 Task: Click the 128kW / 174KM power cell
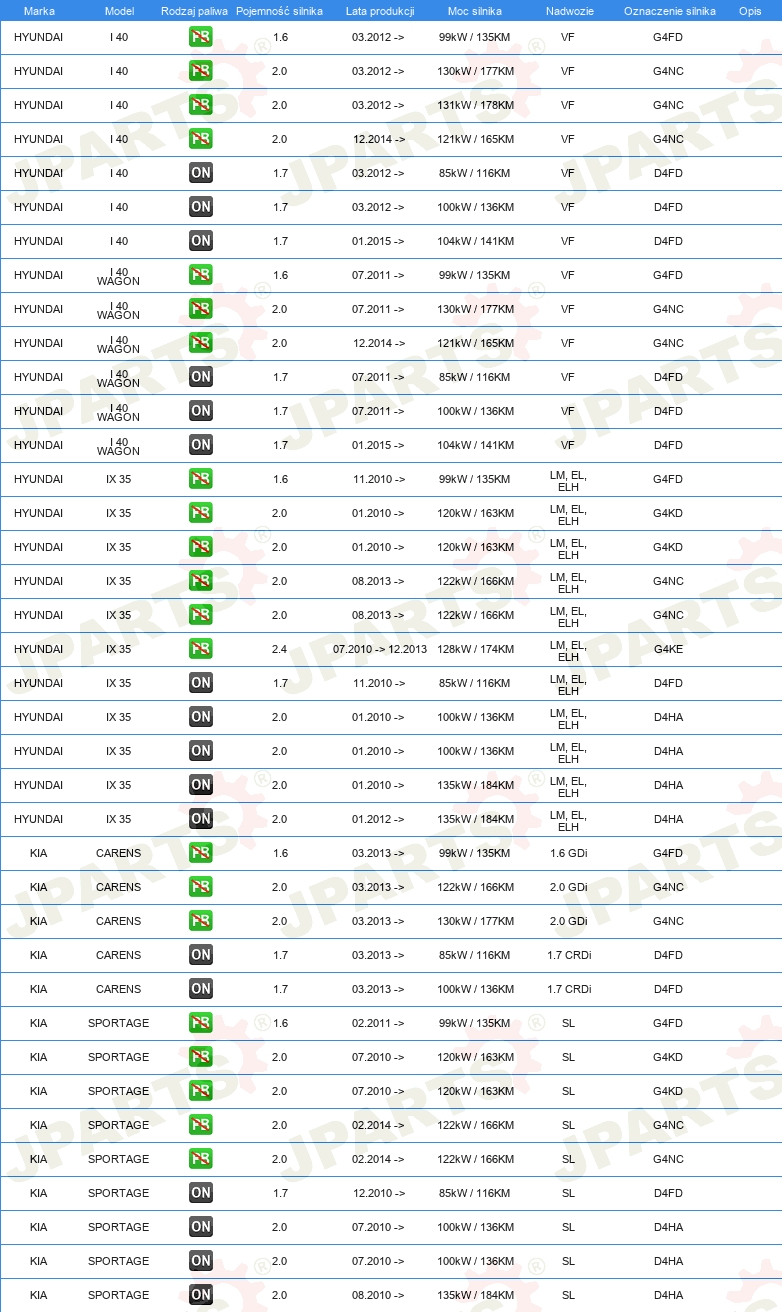476,649
